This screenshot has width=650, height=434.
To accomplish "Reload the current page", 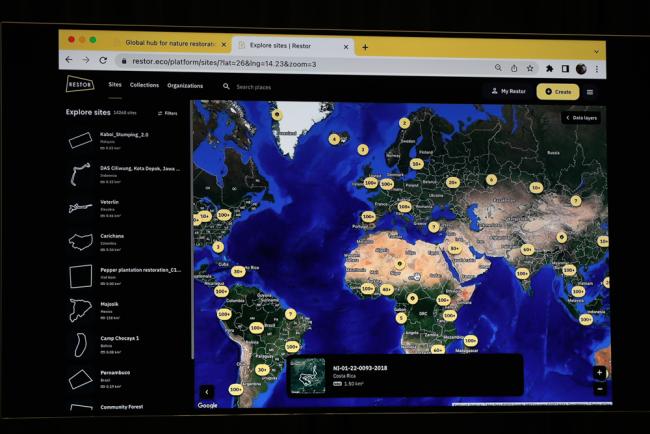I will click(x=103, y=60).
